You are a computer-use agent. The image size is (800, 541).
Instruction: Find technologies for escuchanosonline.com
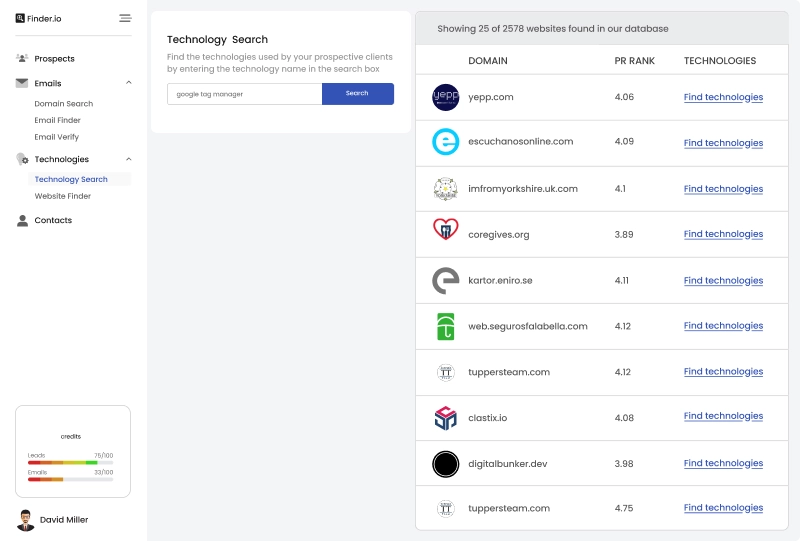tap(723, 143)
